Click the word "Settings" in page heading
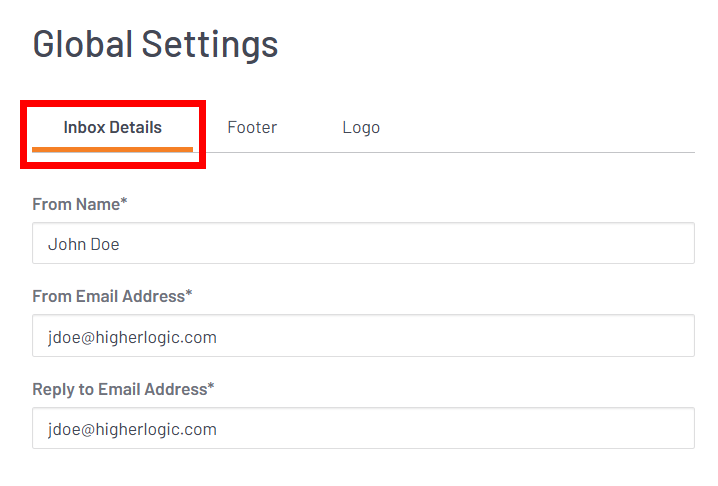 point(209,44)
